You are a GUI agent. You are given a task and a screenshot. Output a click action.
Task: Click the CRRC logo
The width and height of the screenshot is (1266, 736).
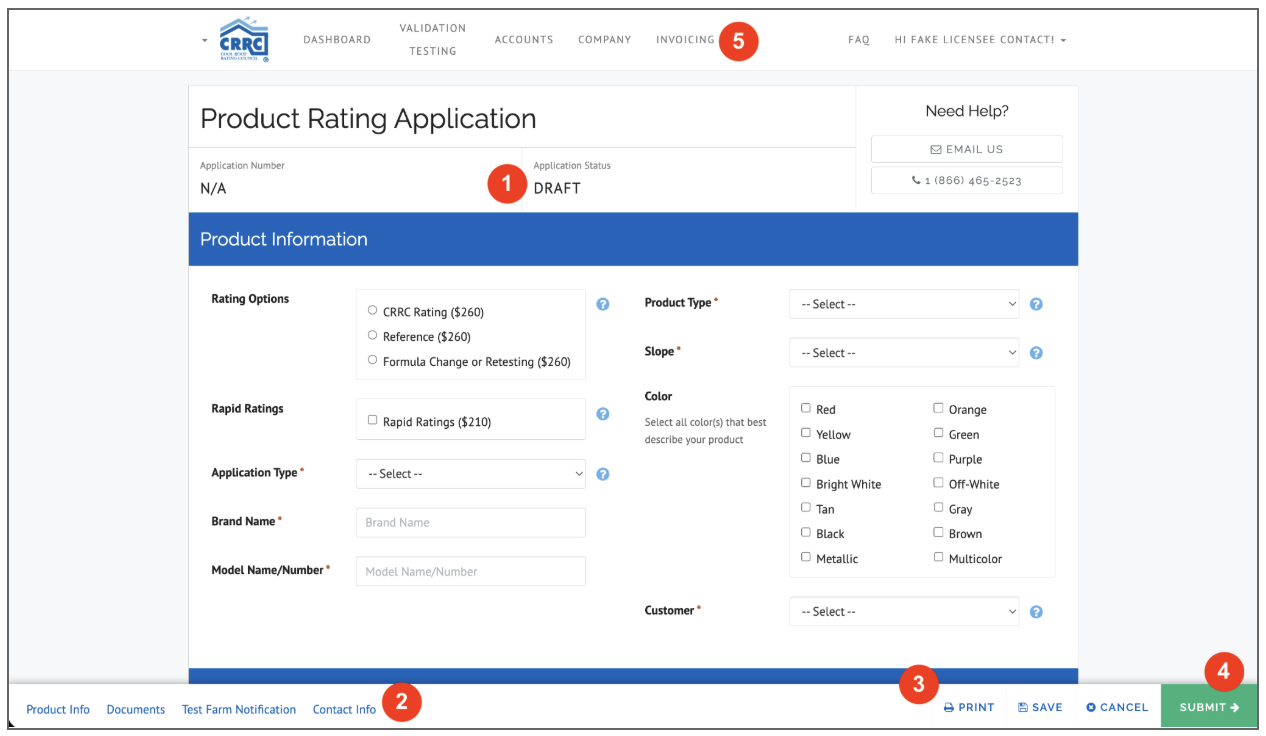coord(244,40)
